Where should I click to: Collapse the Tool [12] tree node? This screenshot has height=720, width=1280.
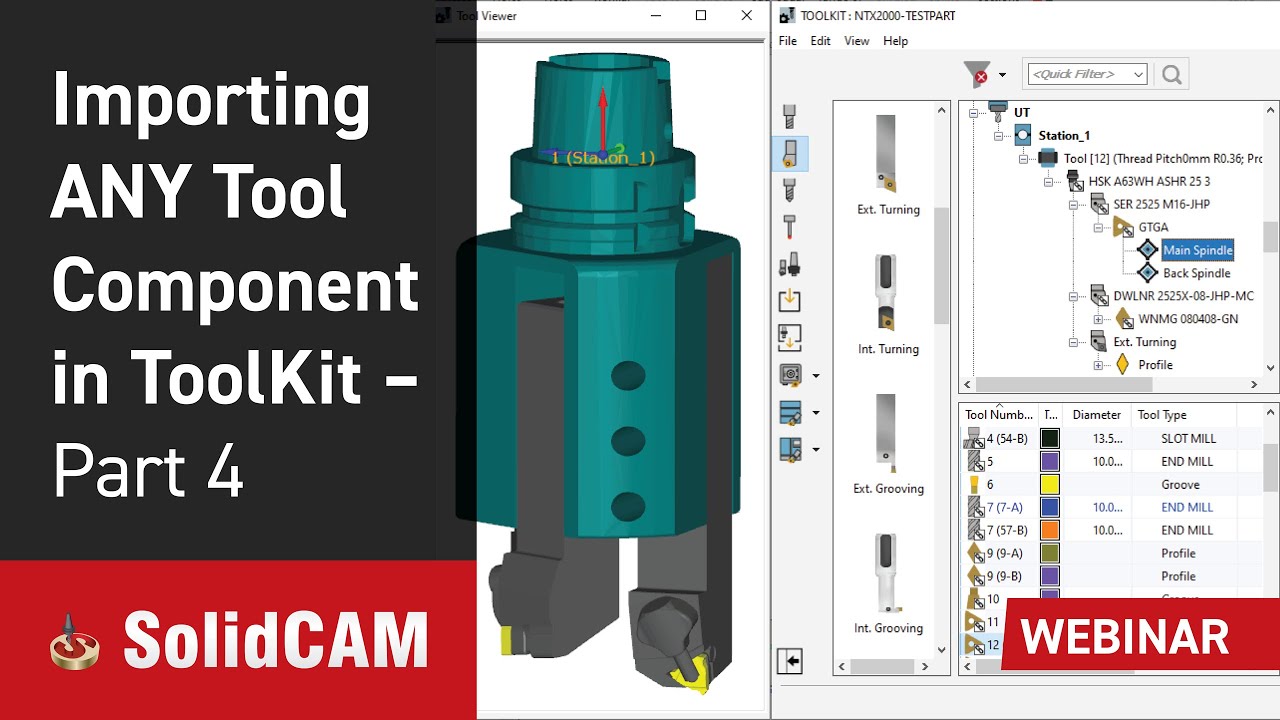(x=1023, y=158)
